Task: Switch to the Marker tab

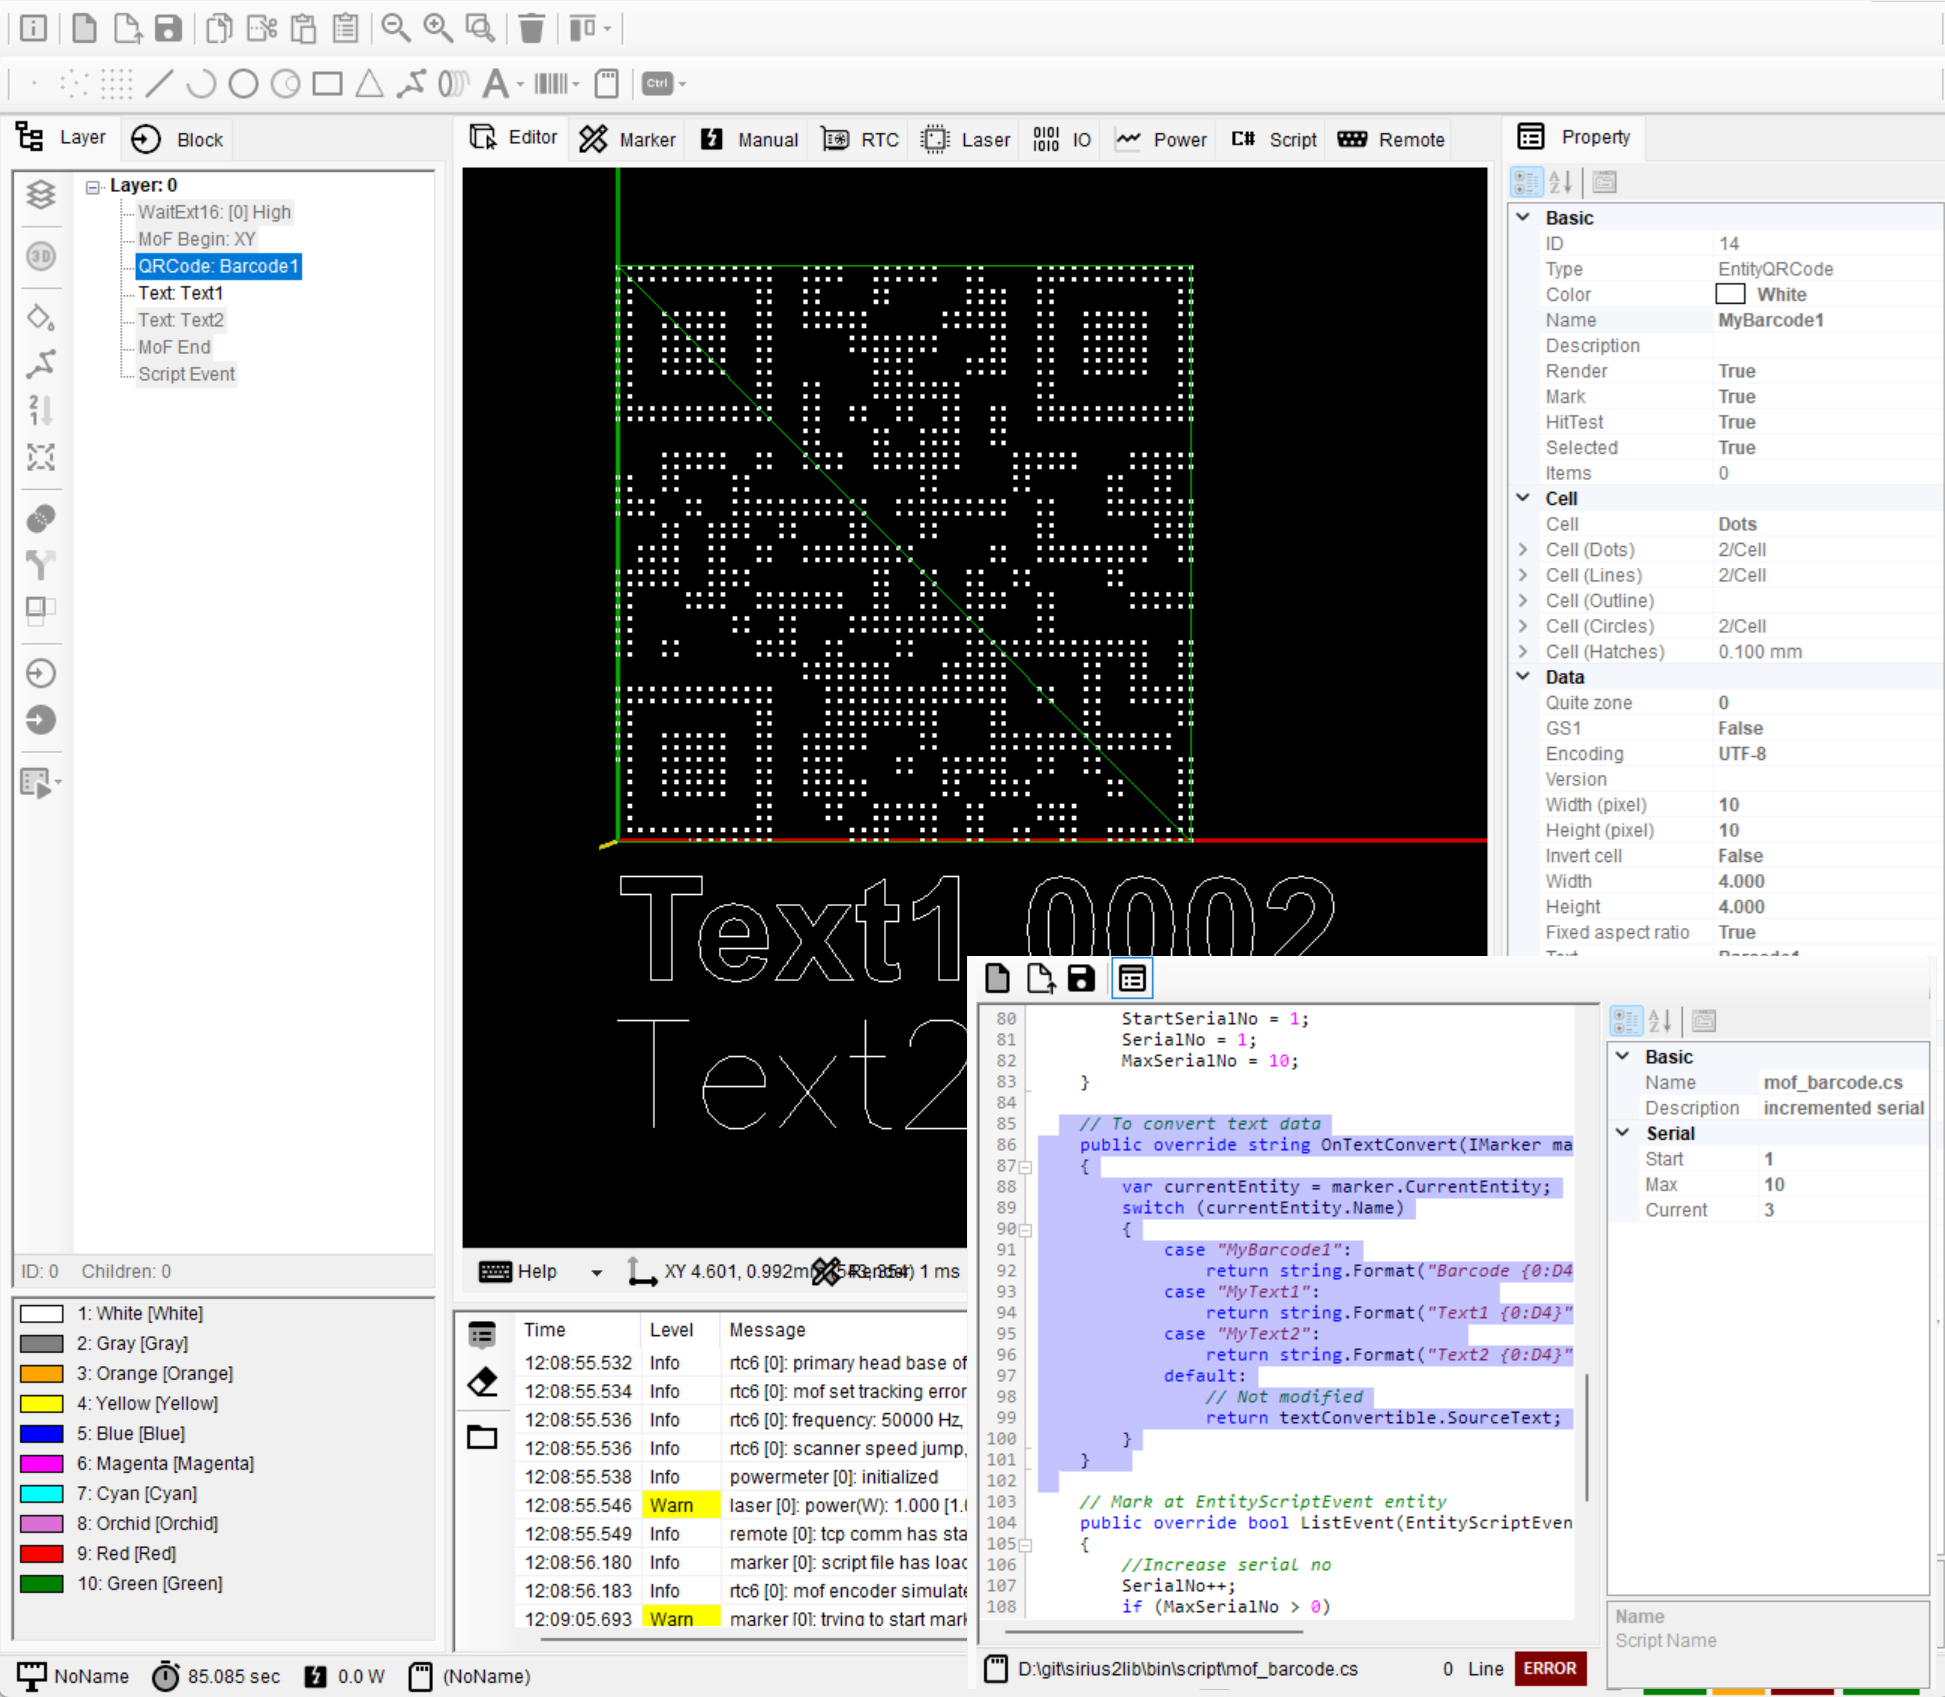Action: [628, 139]
